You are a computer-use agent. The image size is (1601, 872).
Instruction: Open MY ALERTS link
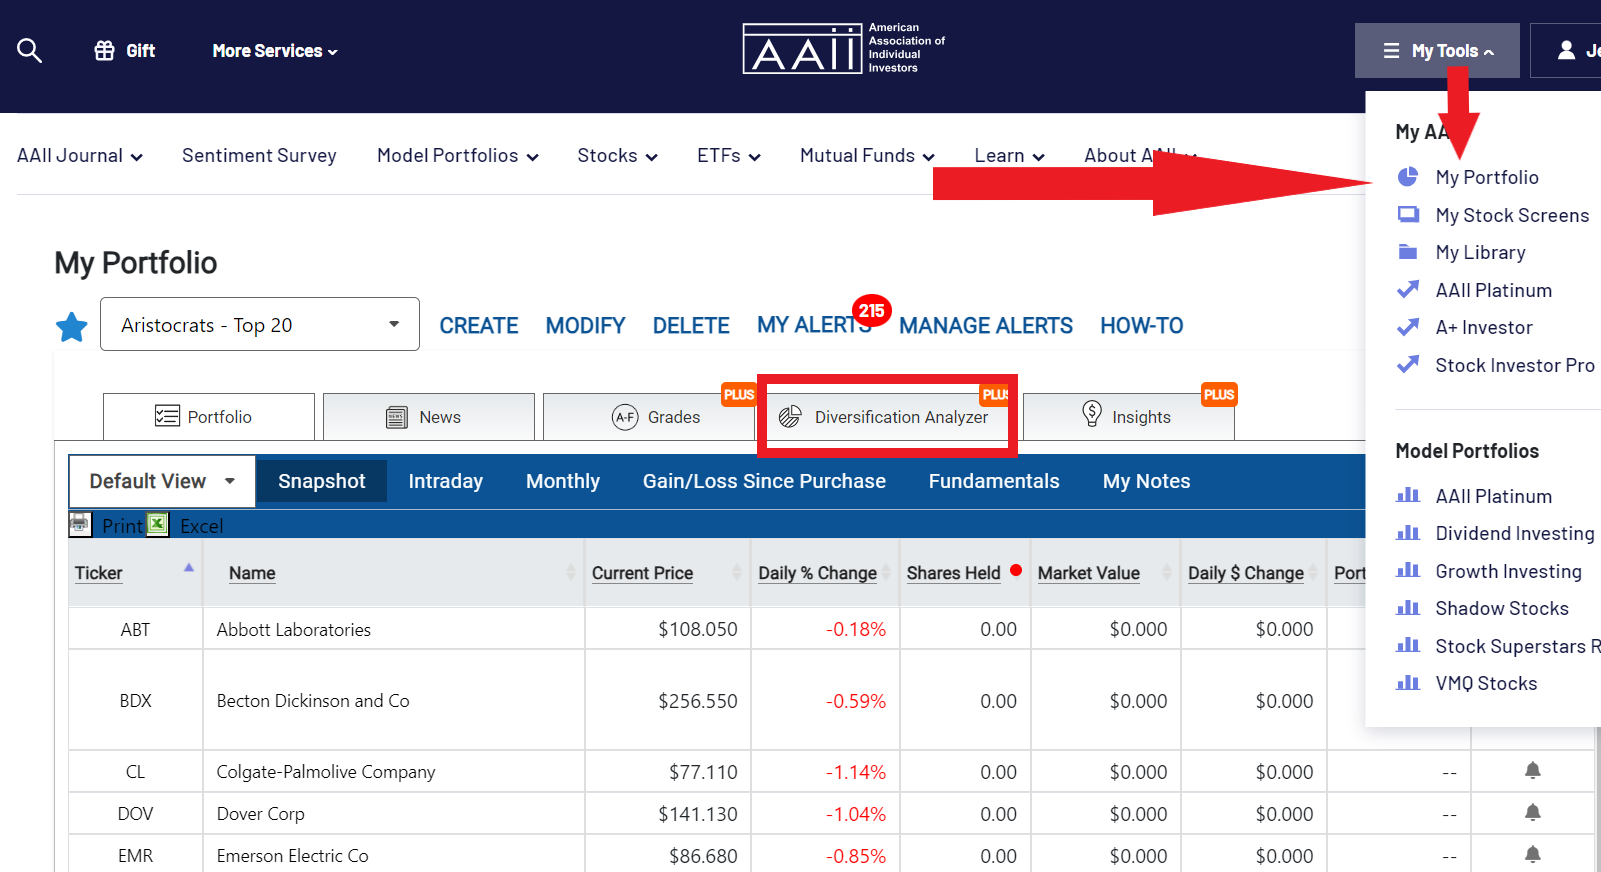pyautogui.click(x=812, y=326)
